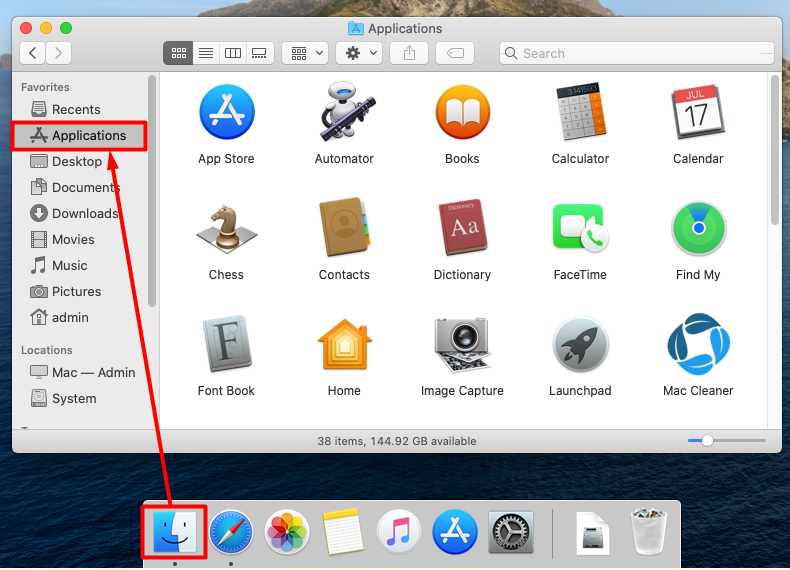Click the Edit Tags toolbar button
Screen dimensions: 790x570
coord(455,53)
